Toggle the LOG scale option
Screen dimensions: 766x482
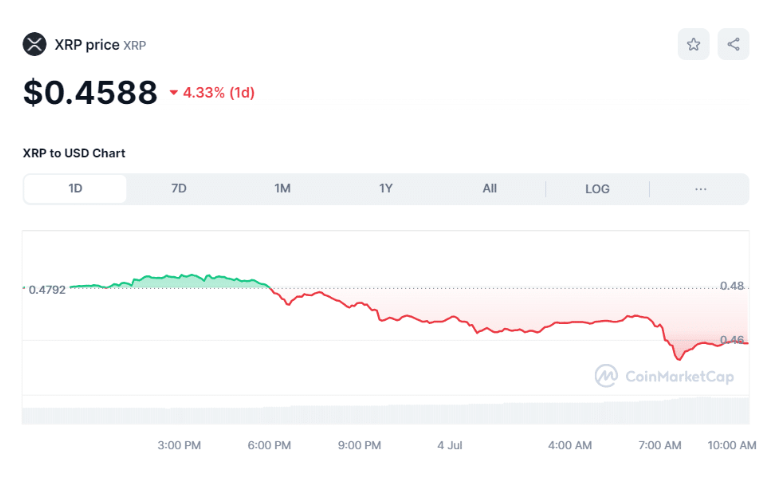click(x=597, y=188)
